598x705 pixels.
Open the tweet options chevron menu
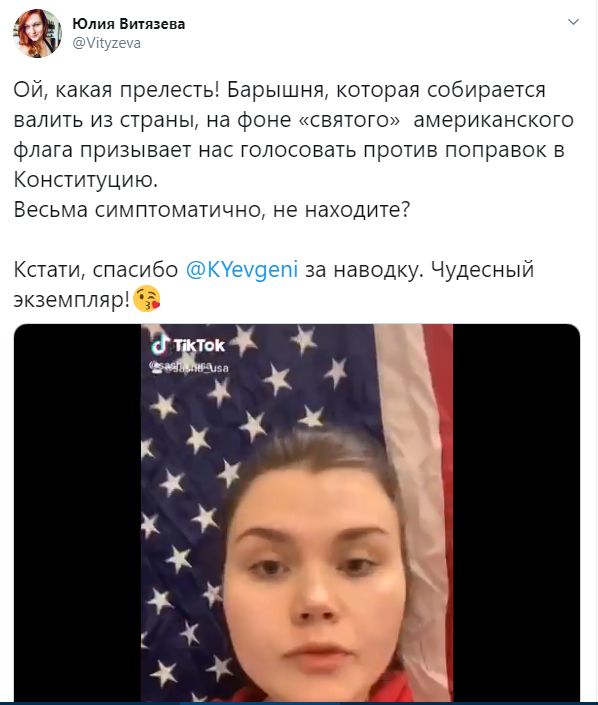[x=573, y=22]
